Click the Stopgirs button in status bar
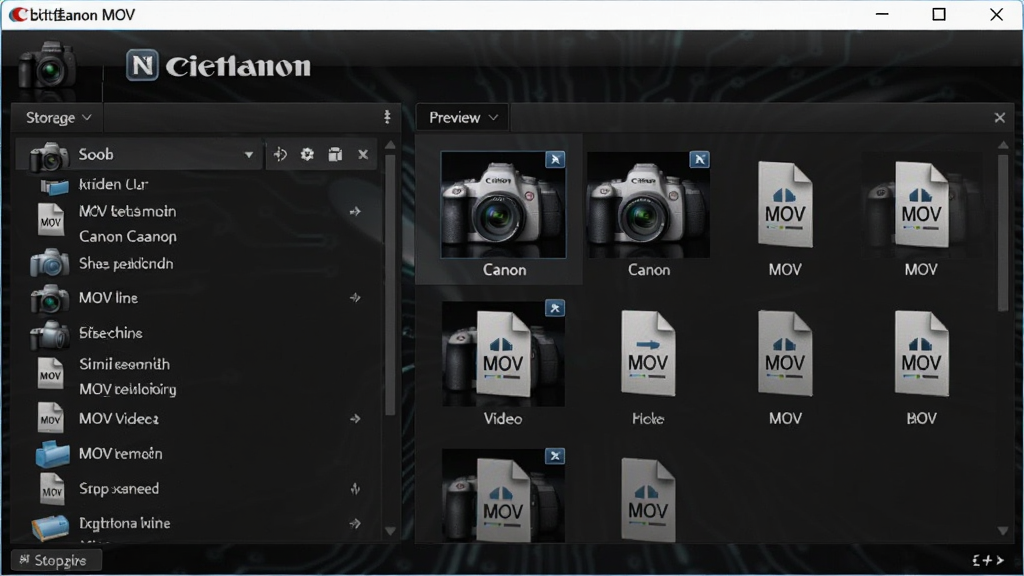 (57, 560)
